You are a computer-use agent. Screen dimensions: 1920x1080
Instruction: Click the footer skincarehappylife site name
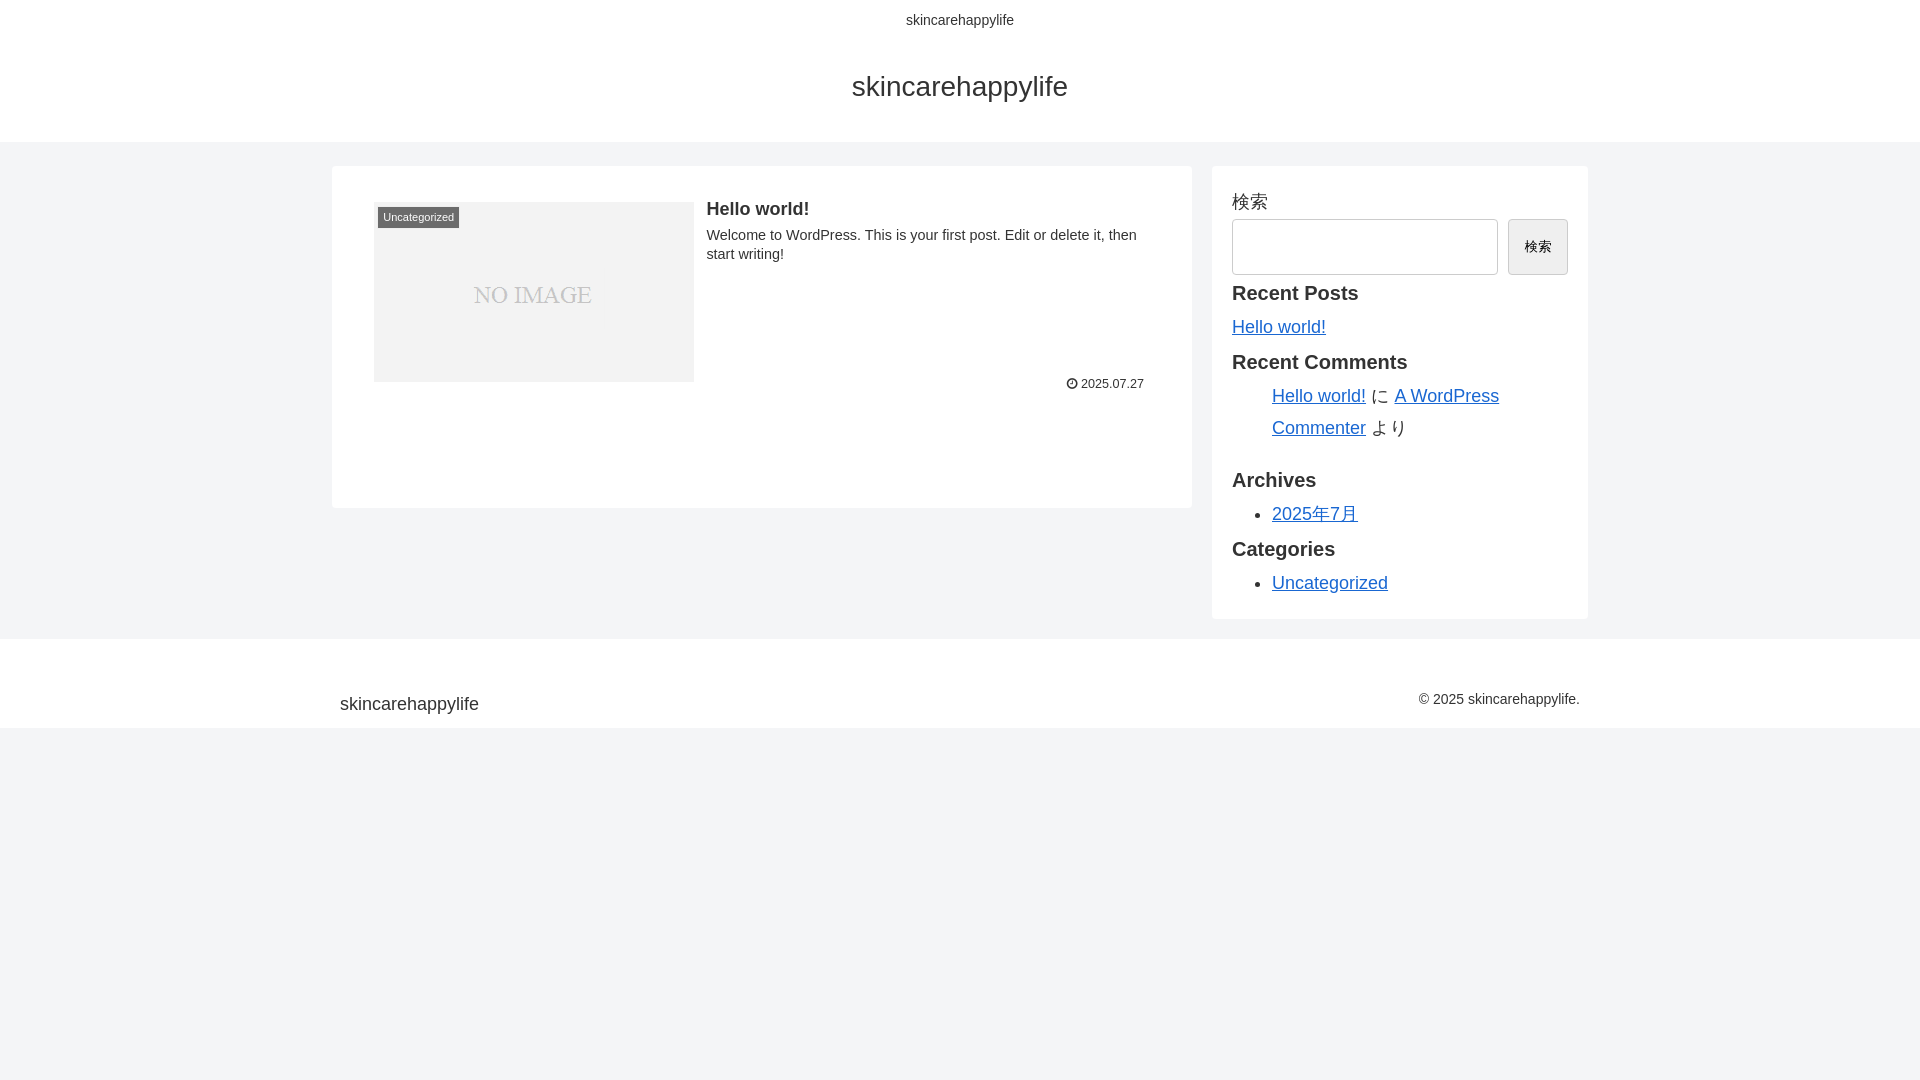409,704
